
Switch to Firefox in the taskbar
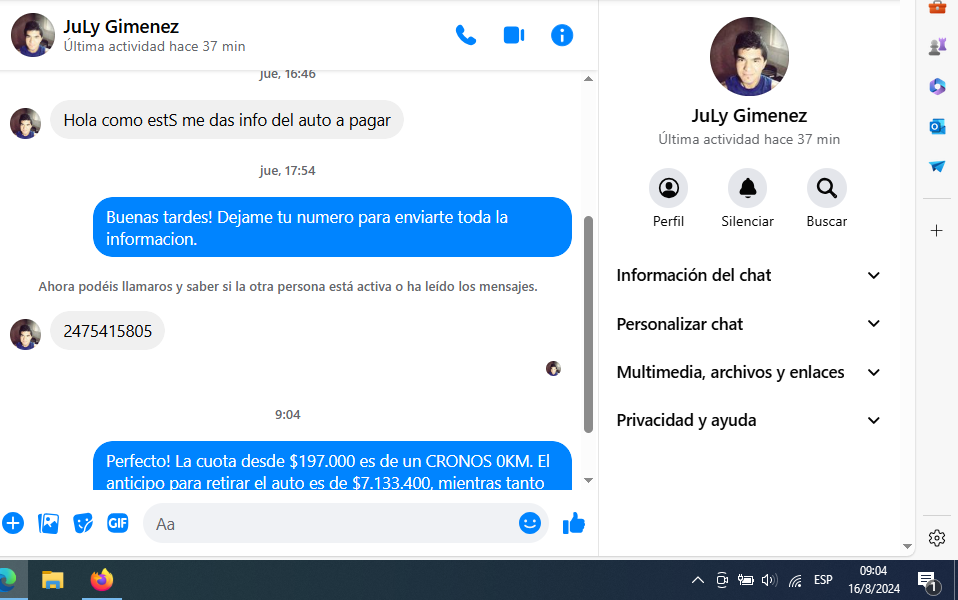pyautogui.click(x=101, y=580)
